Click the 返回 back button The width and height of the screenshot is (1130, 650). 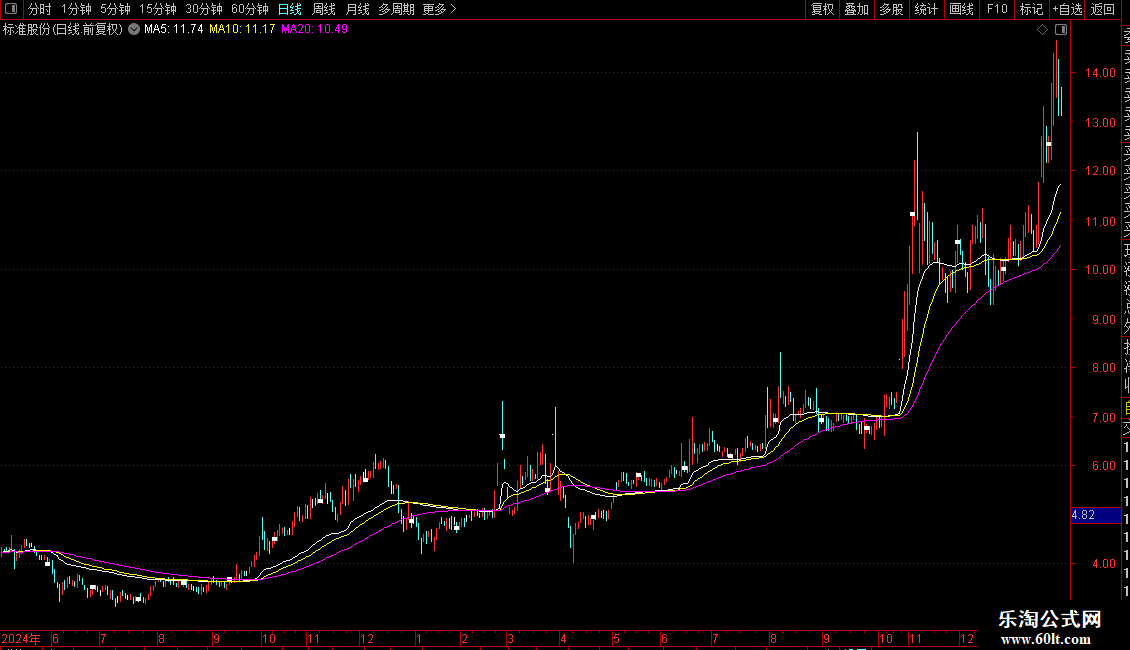click(x=1103, y=9)
